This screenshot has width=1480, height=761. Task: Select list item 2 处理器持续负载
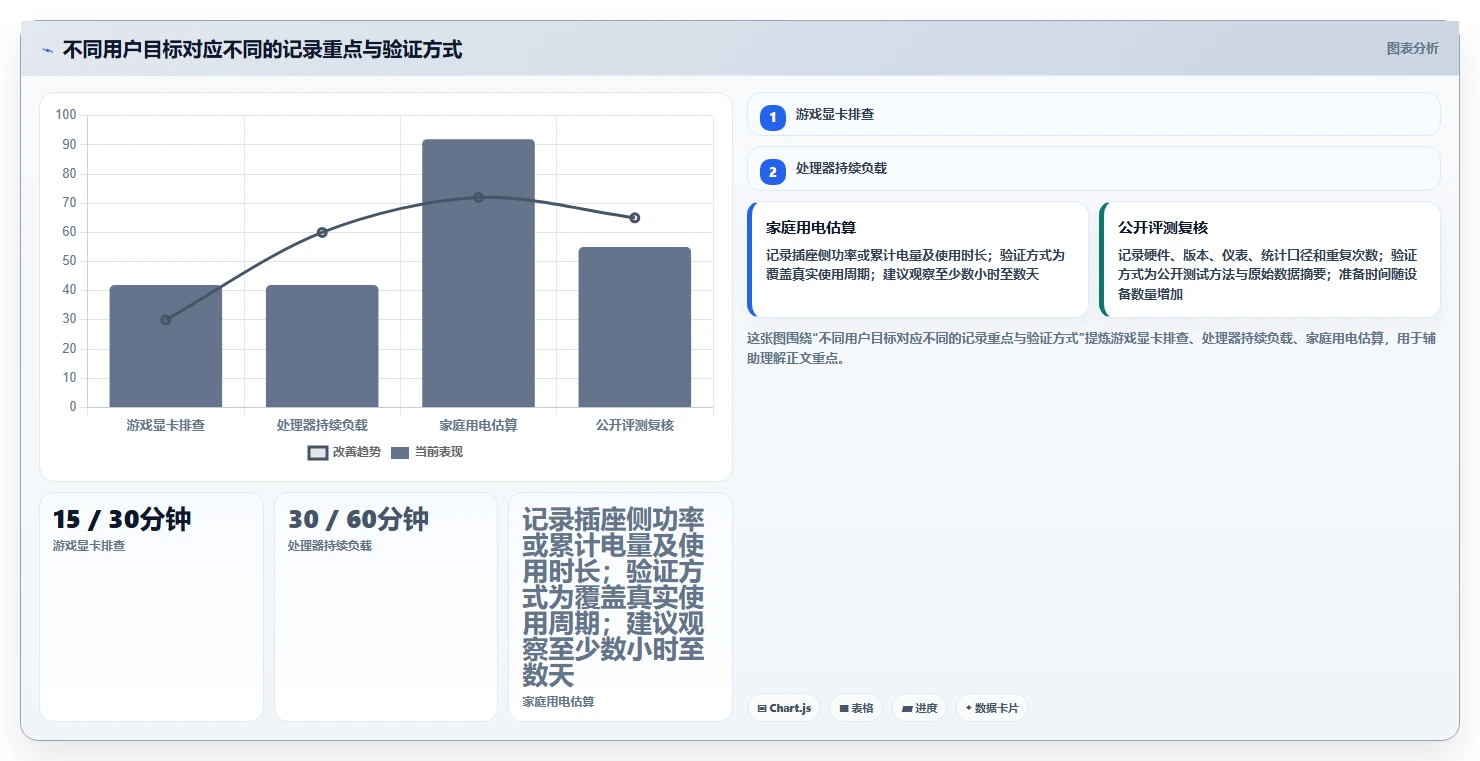(1093, 168)
